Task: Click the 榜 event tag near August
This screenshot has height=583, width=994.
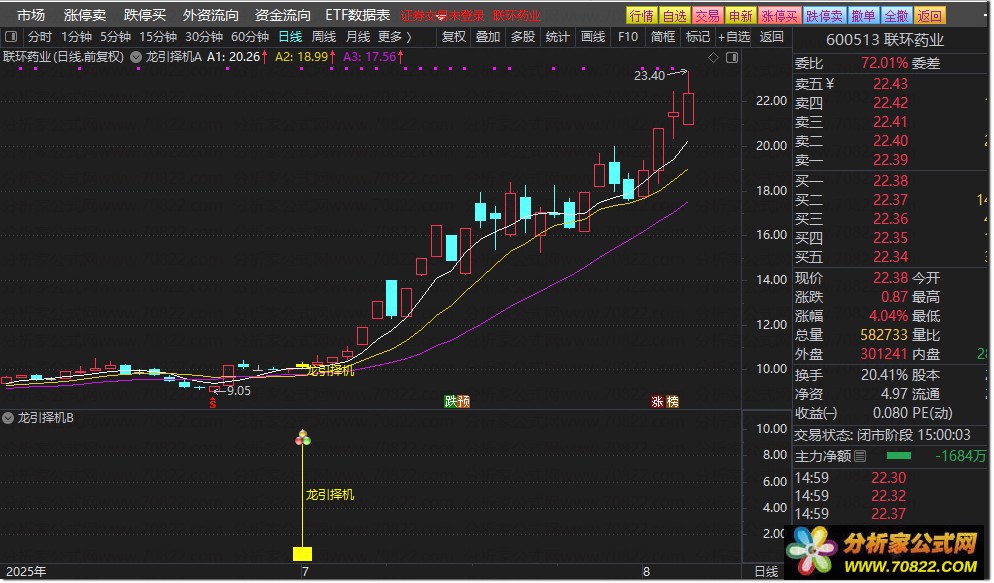Action: (672, 401)
